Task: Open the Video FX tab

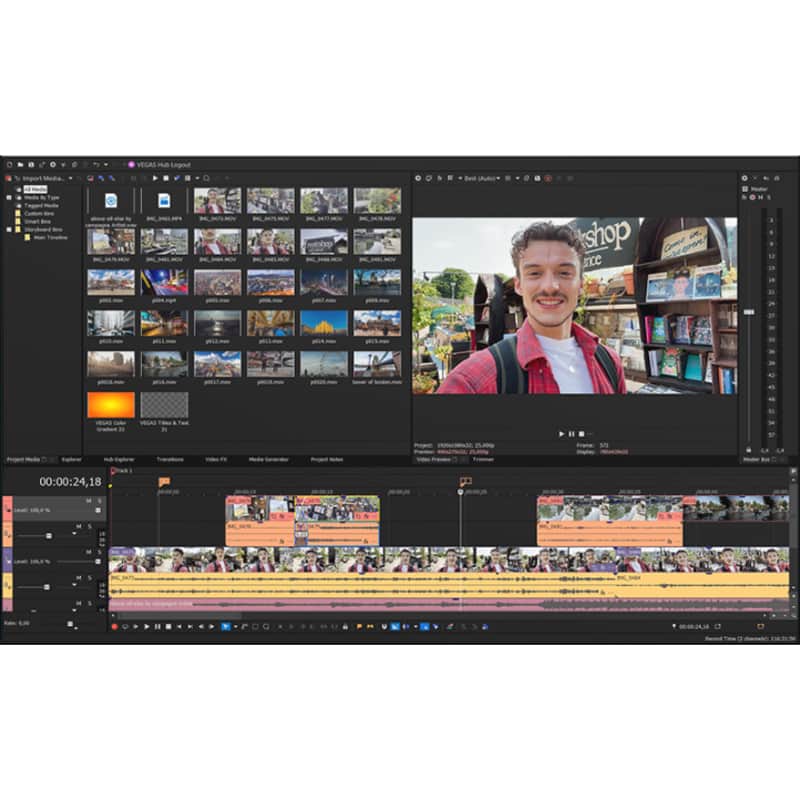Action: click(x=216, y=460)
